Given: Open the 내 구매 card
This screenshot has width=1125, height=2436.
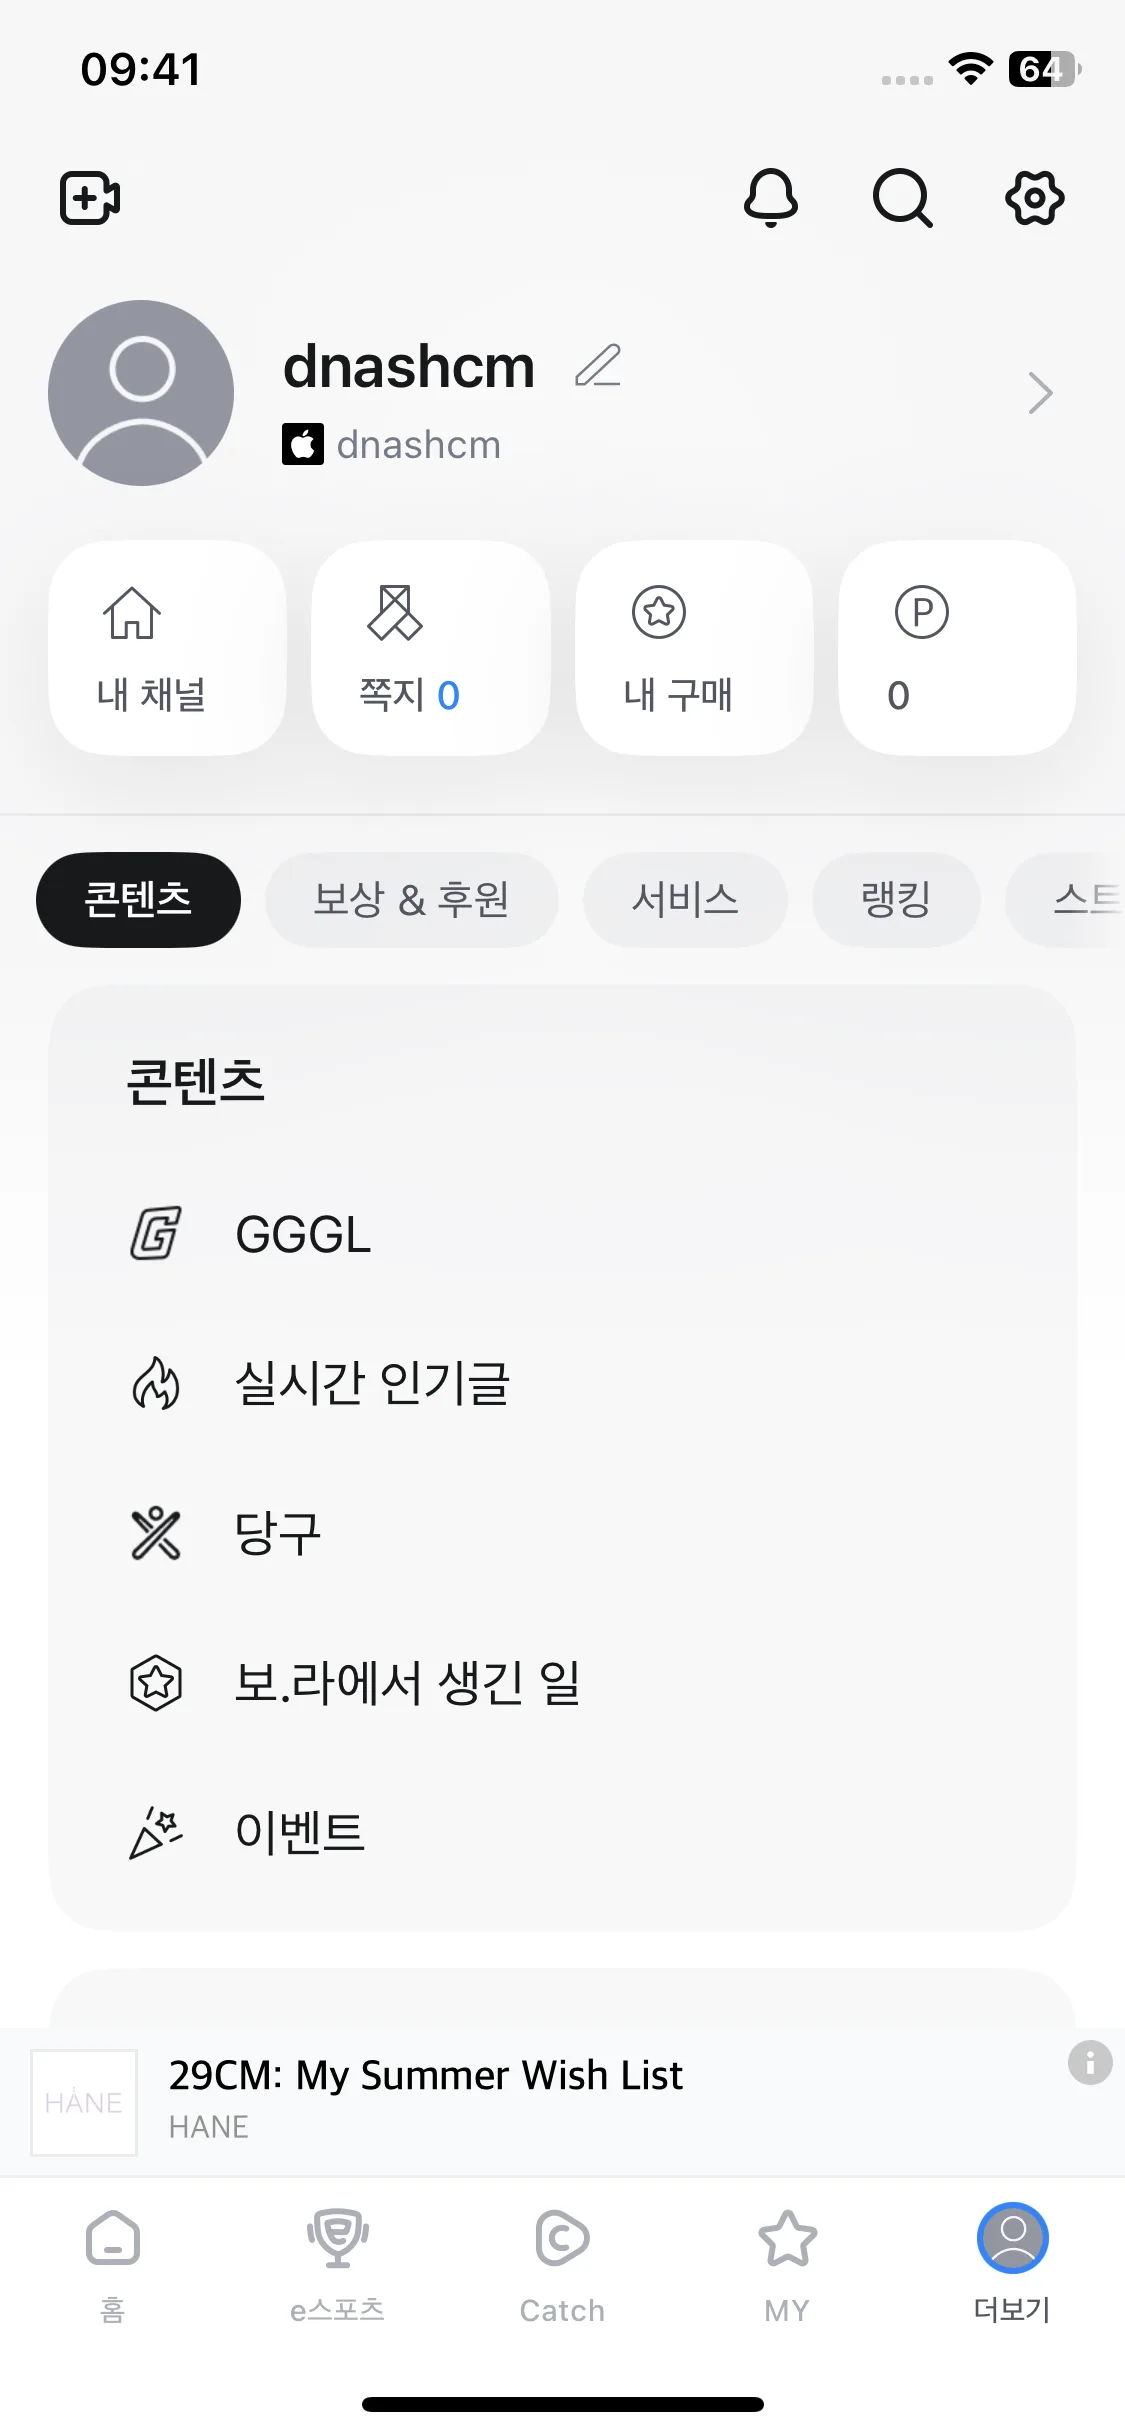Looking at the screenshot, I should 694,648.
